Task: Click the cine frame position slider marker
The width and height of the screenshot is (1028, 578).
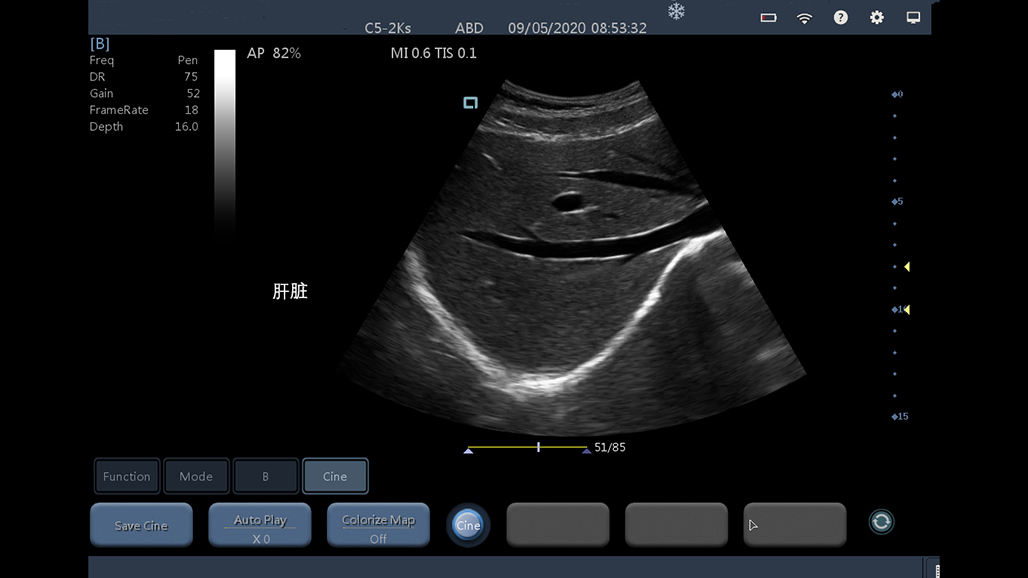Action: (x=538, y=447)
